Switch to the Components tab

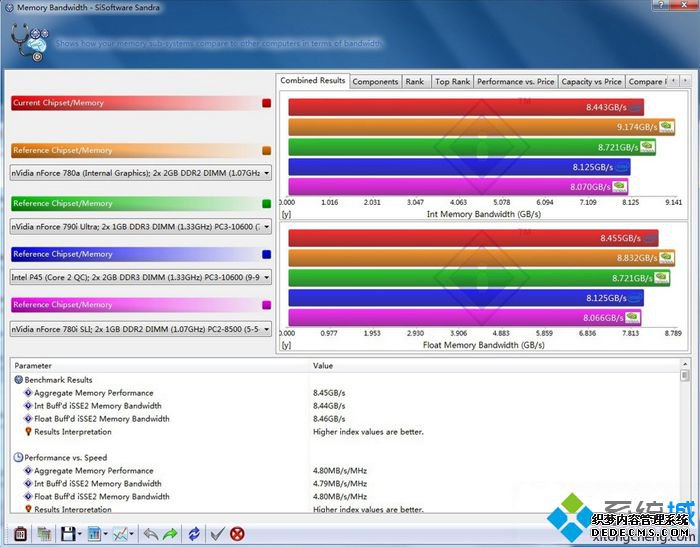click(375, 82)
